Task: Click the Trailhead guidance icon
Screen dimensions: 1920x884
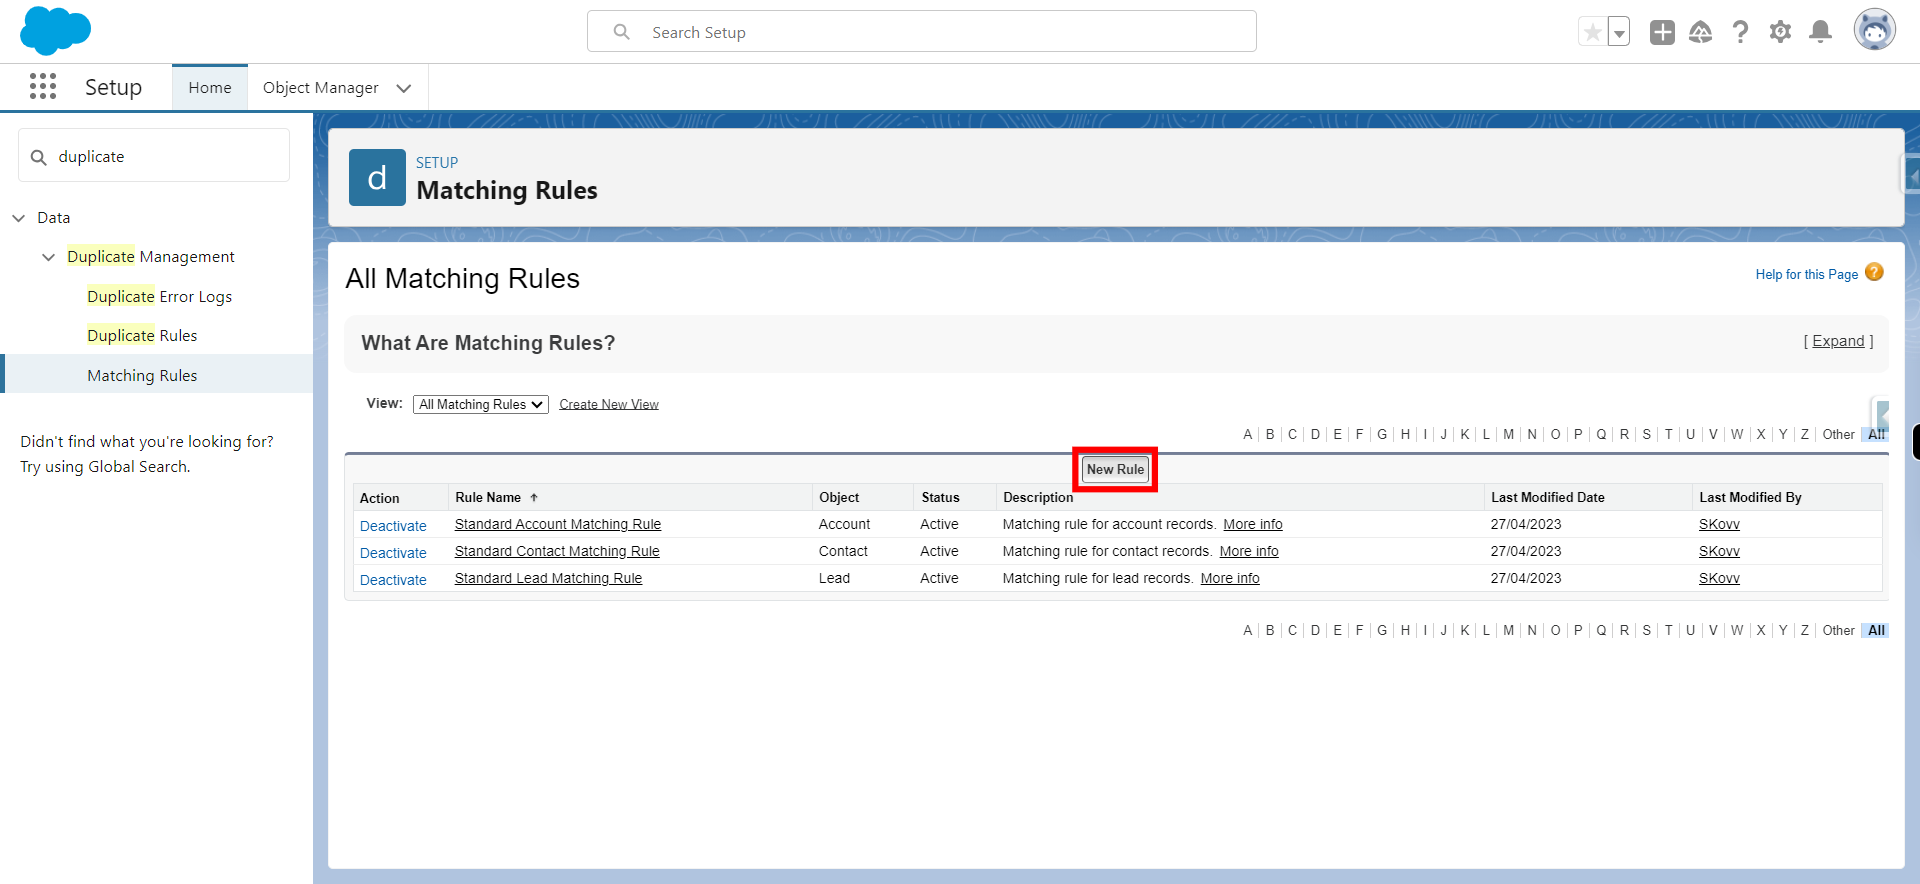Action: click(1701, 32)
